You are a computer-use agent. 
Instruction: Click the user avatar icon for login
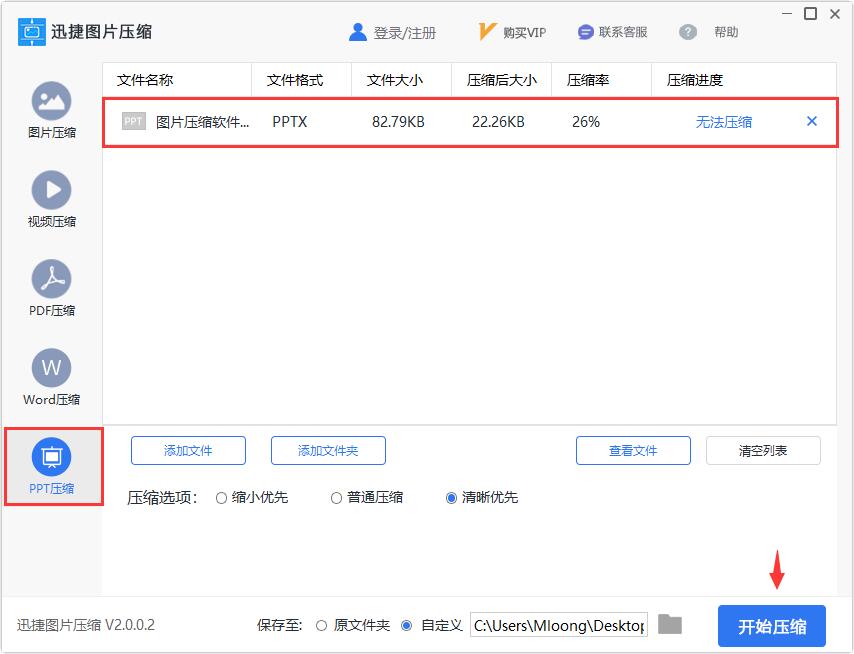tap(357, 32)
